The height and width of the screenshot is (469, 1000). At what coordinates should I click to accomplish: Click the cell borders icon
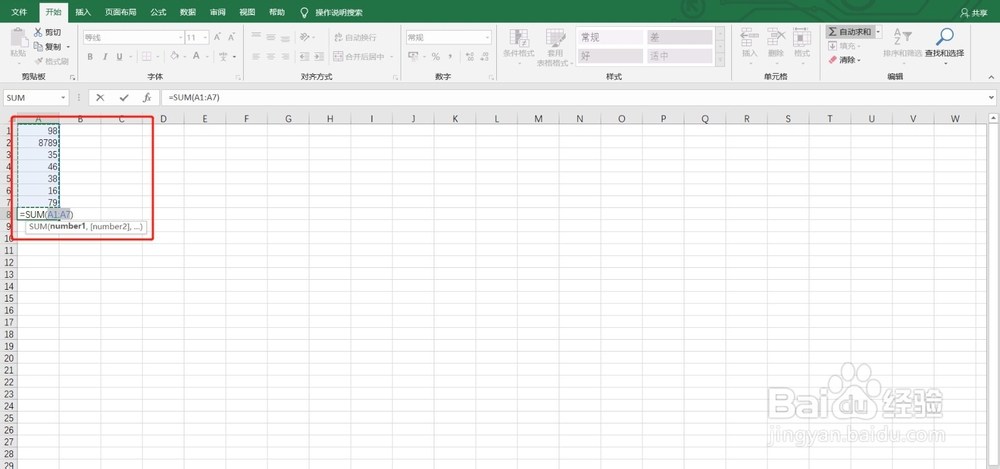(146, 57)
